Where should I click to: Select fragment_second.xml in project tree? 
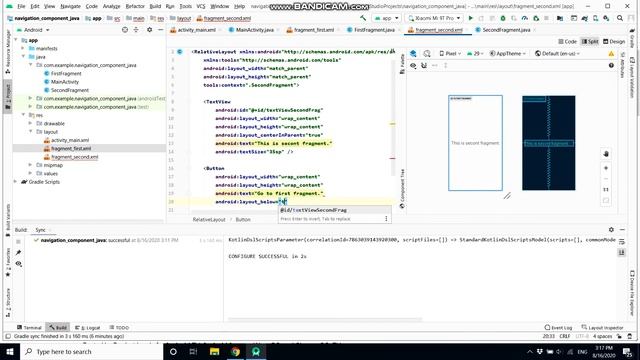tap(74, 157)
